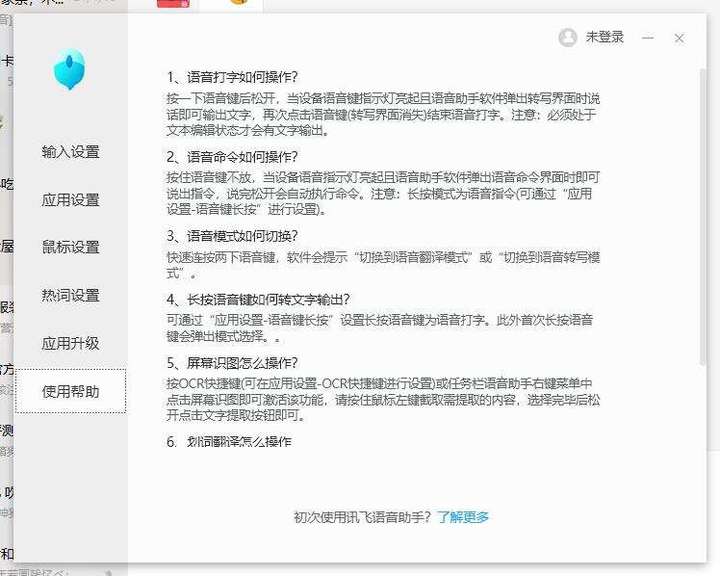
Task: Select the 使用帮助 tab
Action: pos(71,391)
